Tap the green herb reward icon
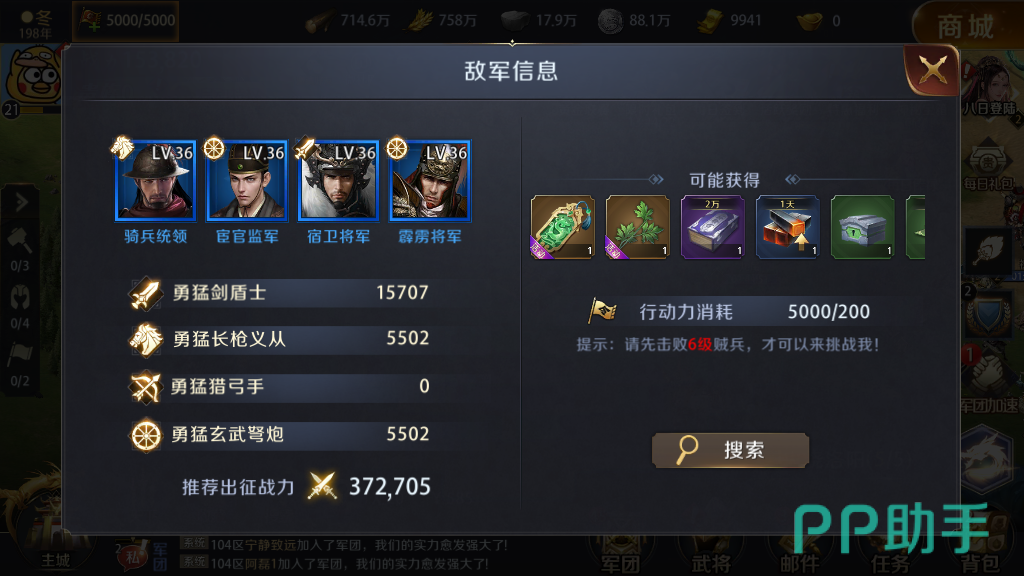This screenshot has width=1024, height=576. coord(637,227)
